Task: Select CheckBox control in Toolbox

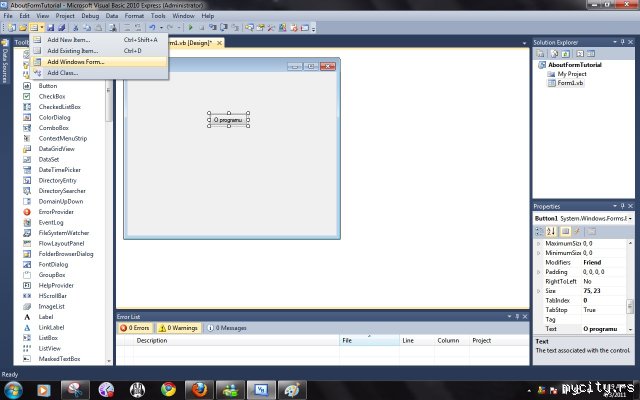Action: [x=52, y=96]
